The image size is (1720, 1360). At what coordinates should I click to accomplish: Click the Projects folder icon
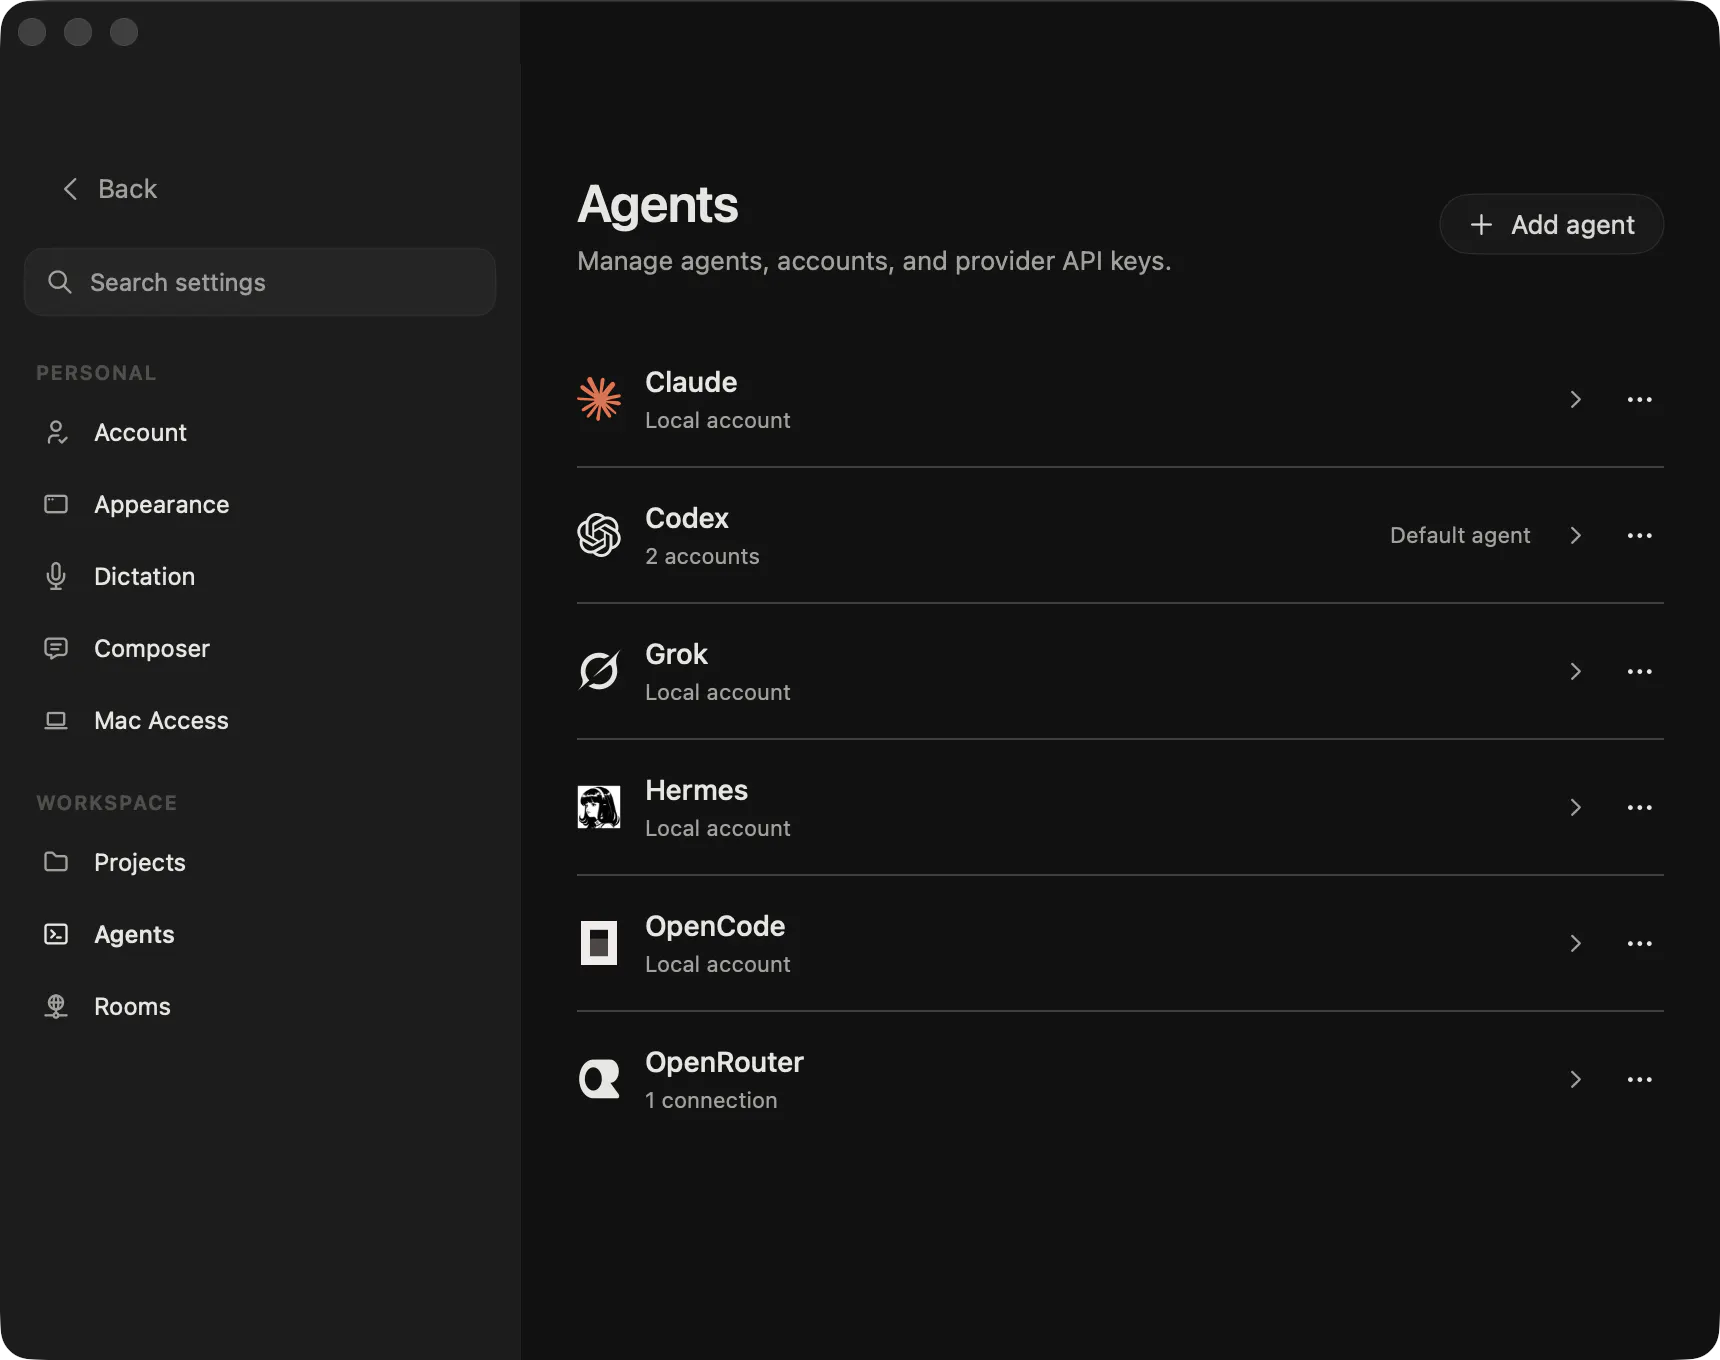coord(56,862)
